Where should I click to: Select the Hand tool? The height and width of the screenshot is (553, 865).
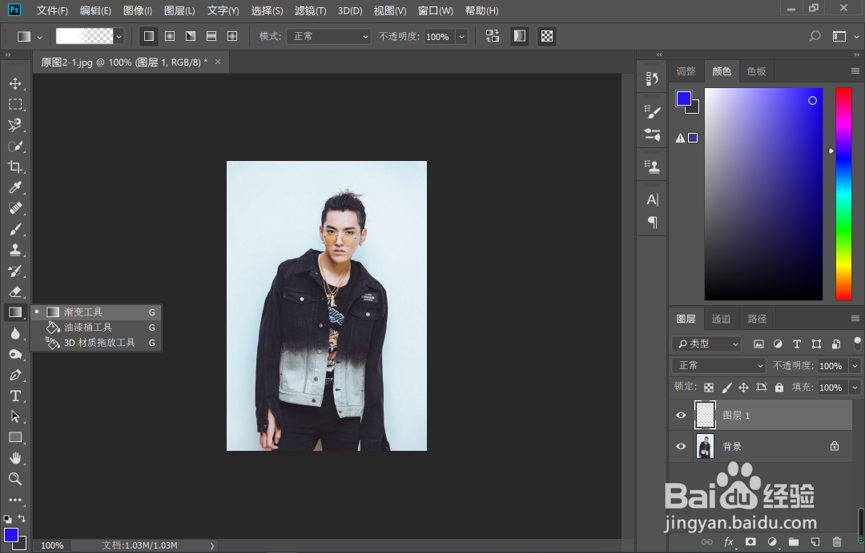(15, 458)
